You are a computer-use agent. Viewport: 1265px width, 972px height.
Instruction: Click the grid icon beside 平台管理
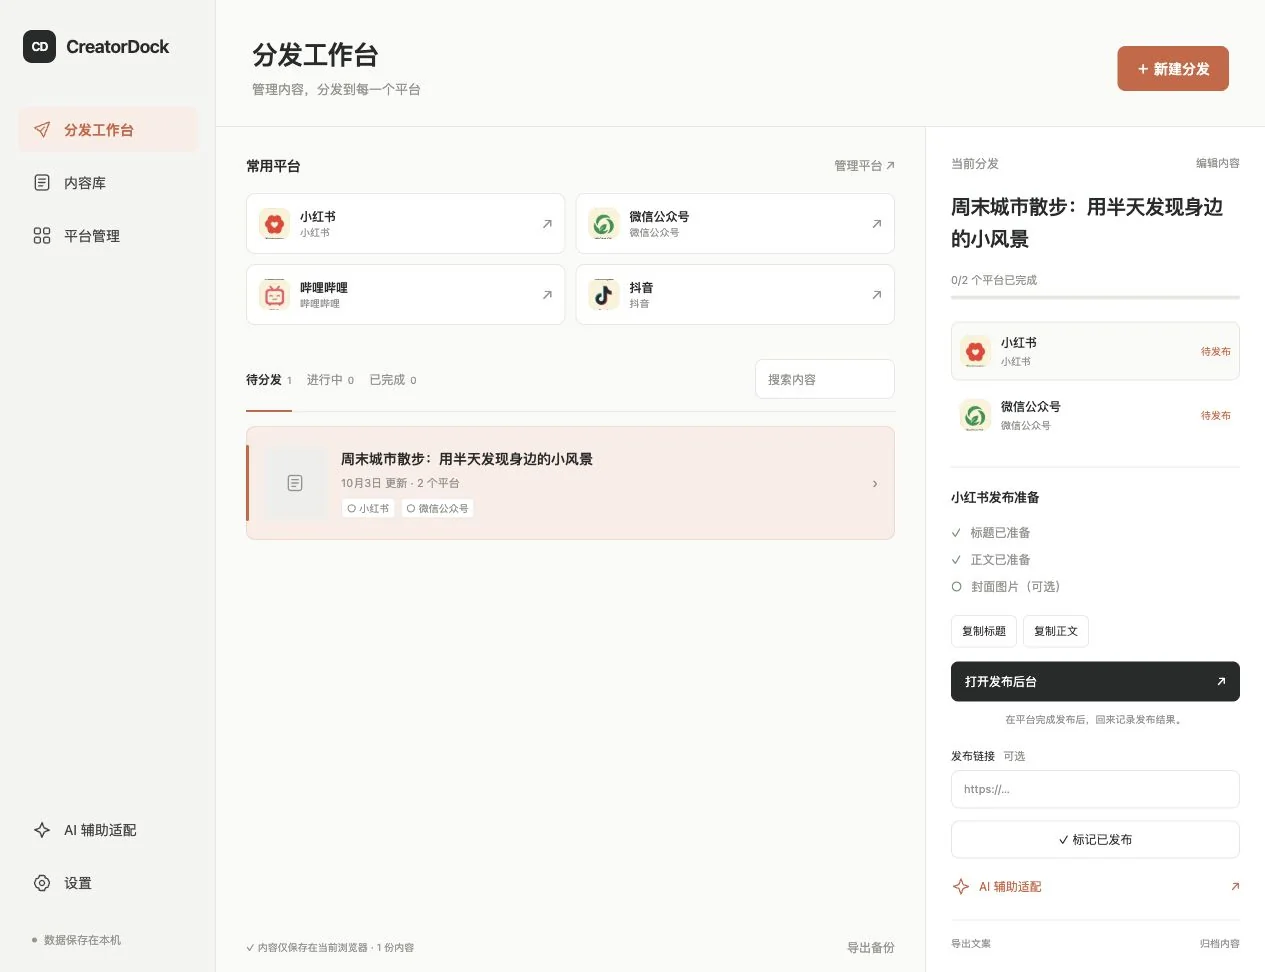[42, 236]
